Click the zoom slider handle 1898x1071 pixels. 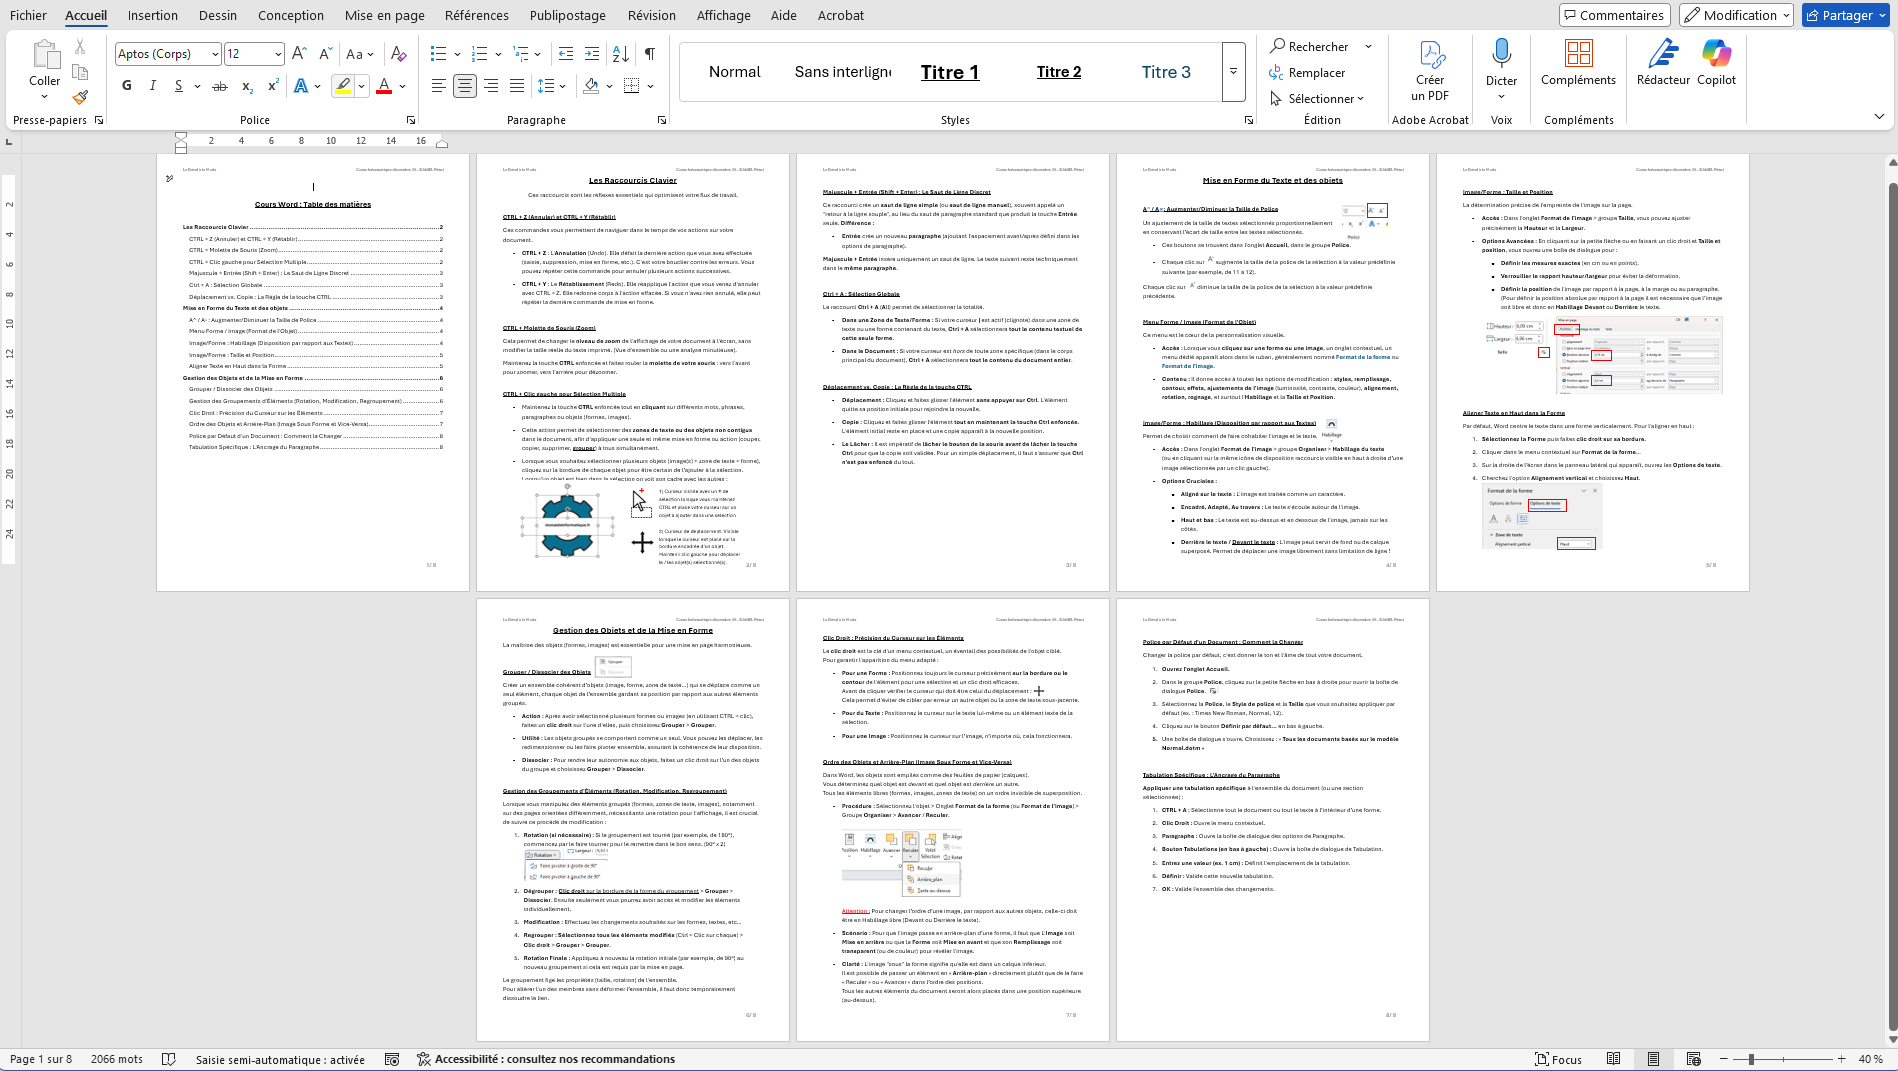(1751, 1059)
